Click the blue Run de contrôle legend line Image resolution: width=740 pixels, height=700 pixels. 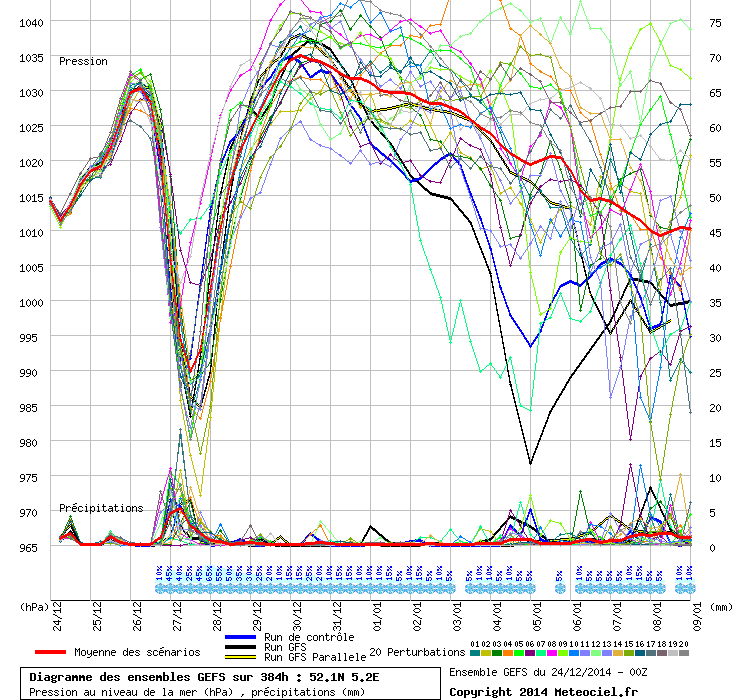coord(241,637)
